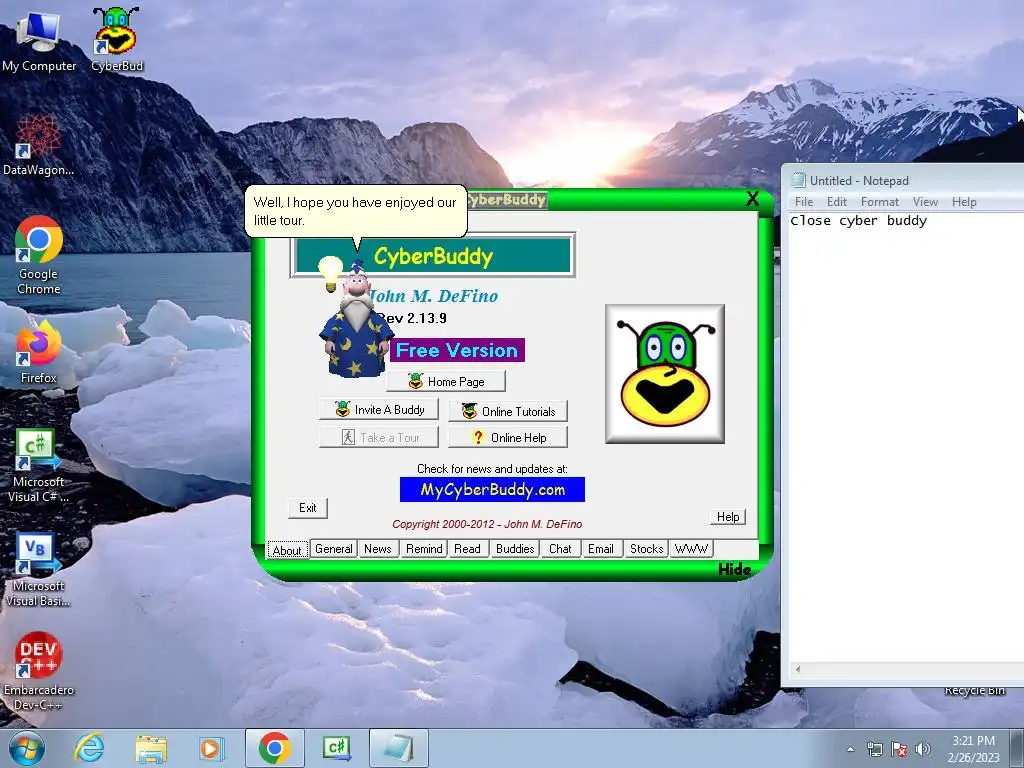Click the Free Version label

457,350
